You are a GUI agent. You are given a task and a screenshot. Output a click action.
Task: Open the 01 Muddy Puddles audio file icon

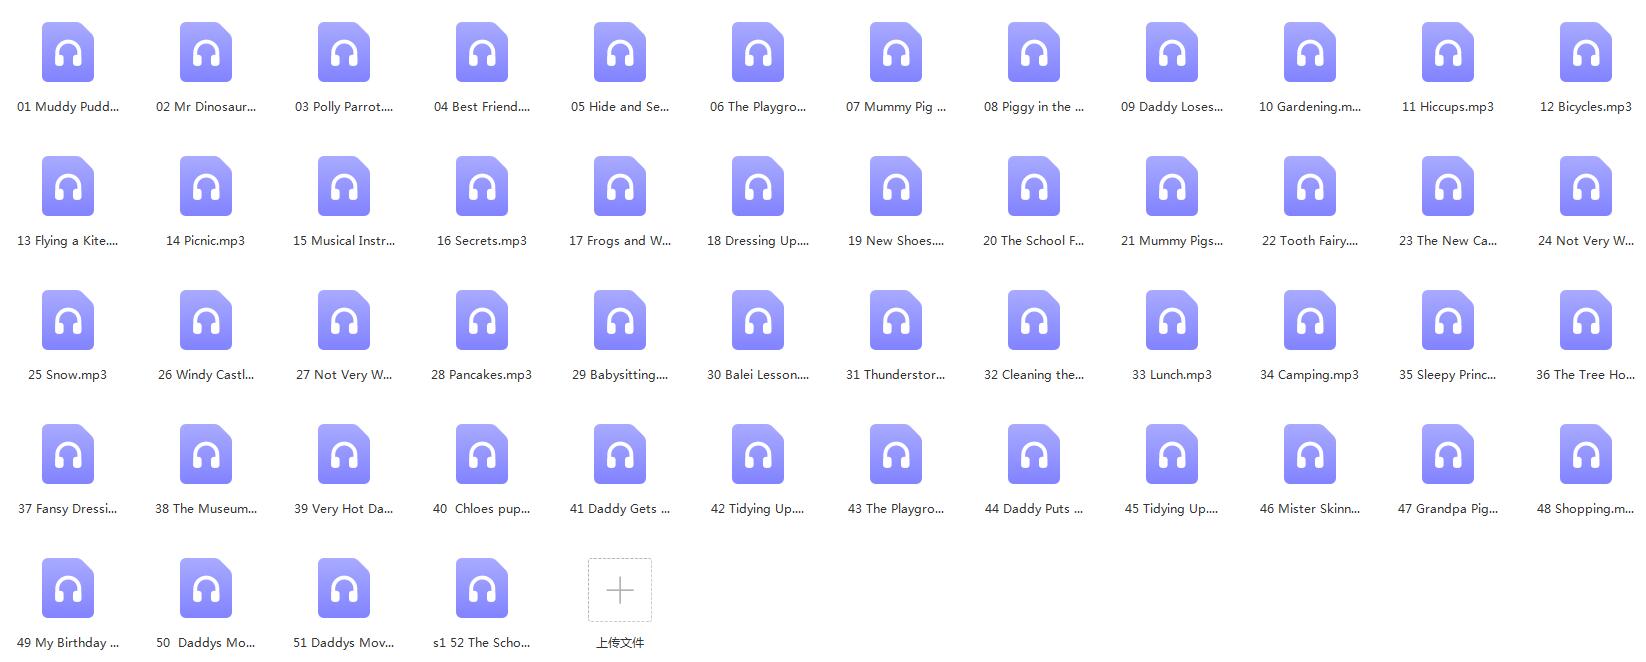pos(68,52)
